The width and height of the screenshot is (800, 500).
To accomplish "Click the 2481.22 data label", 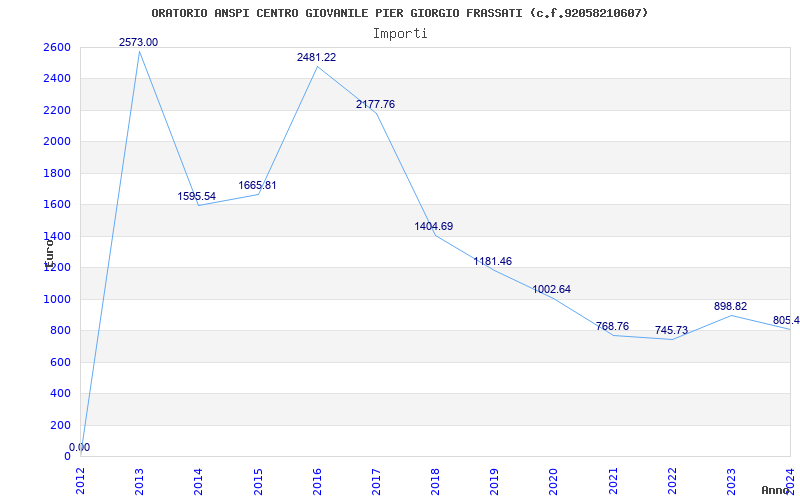I will [x=316, y=58].
